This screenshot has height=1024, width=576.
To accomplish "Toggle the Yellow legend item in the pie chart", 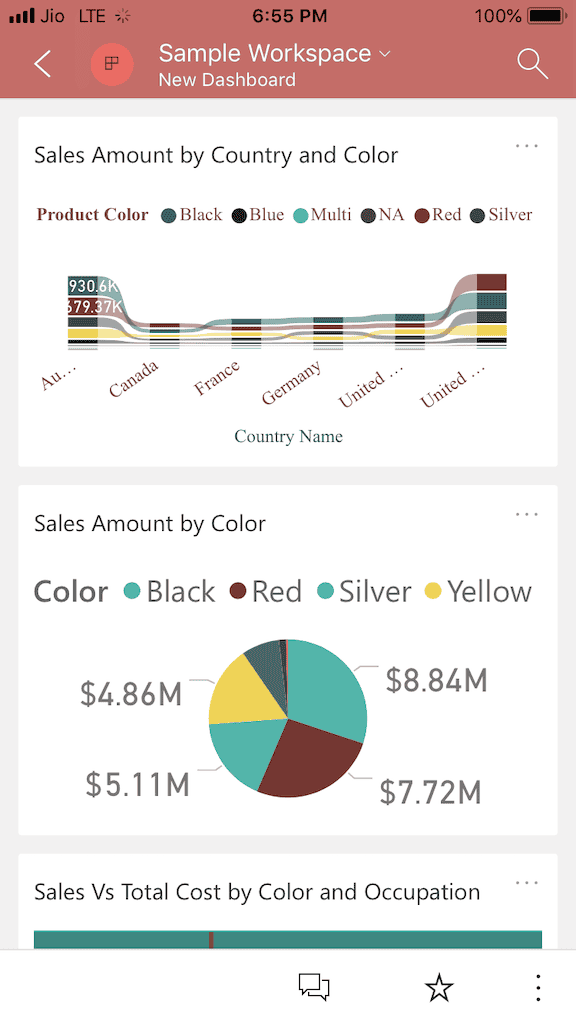I will [478, 591].
